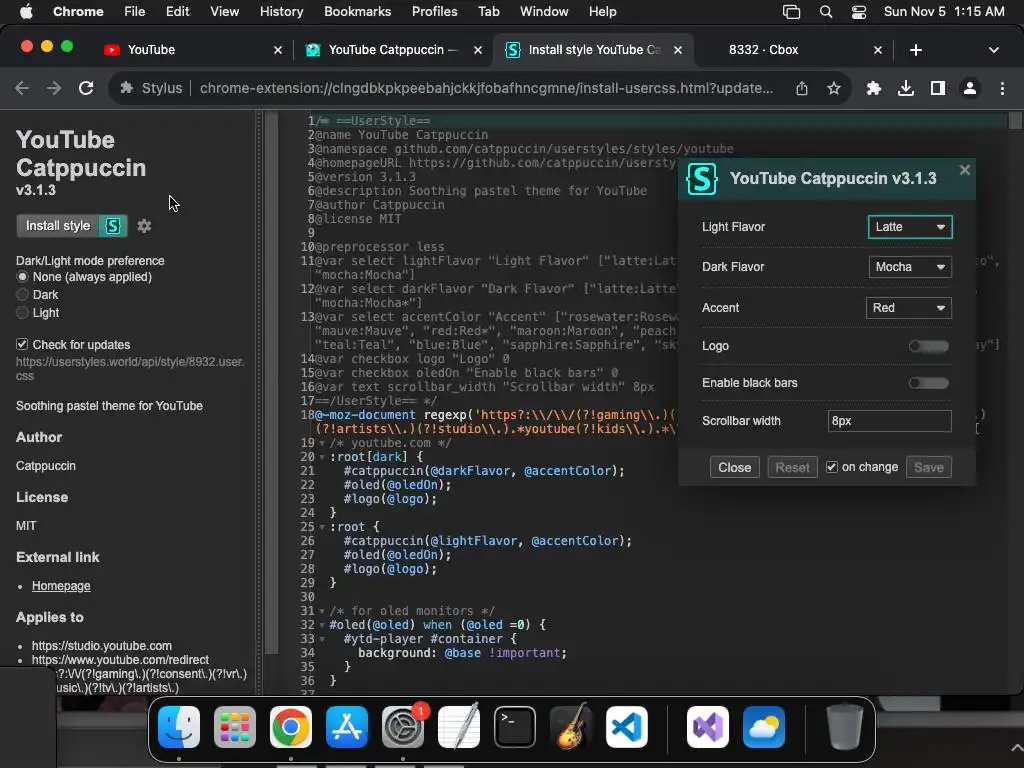Open a new tab with the plus button
Screen dimensions: 1024x768
tap(916, 50)
